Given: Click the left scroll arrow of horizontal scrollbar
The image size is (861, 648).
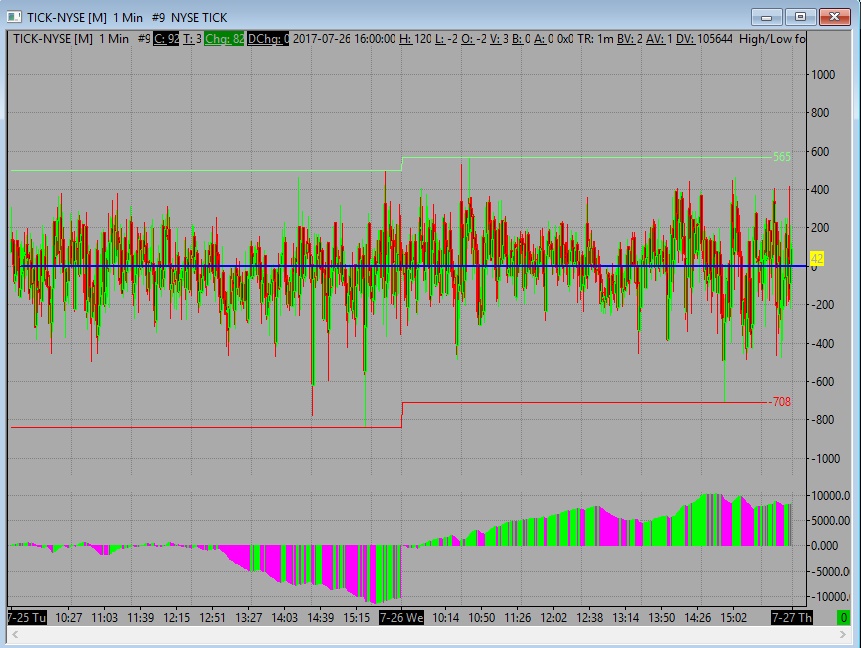Looking at the screenshot, I should pos(15,635).
